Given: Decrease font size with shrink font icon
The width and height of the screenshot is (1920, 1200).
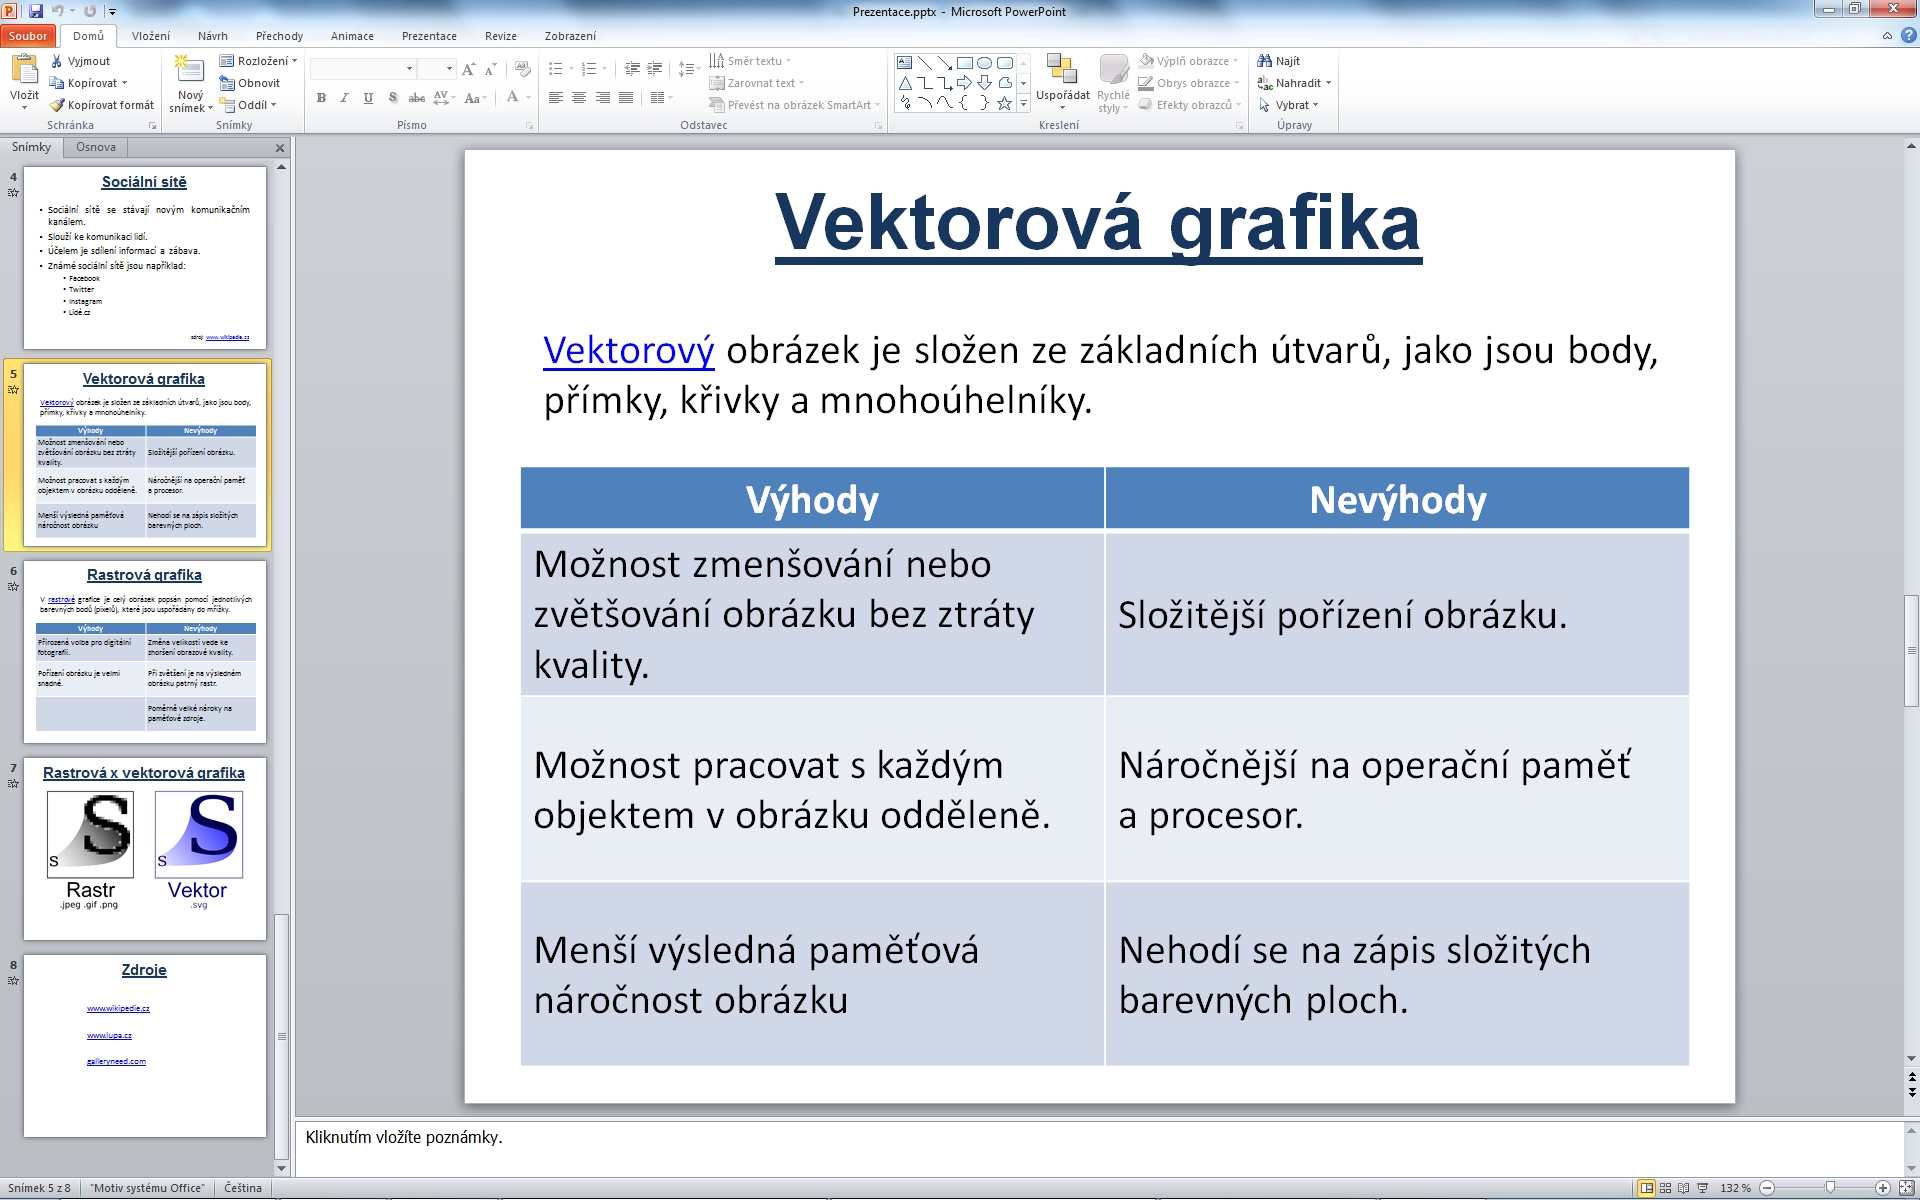Looking at the screenshot, I should (490, 69).
